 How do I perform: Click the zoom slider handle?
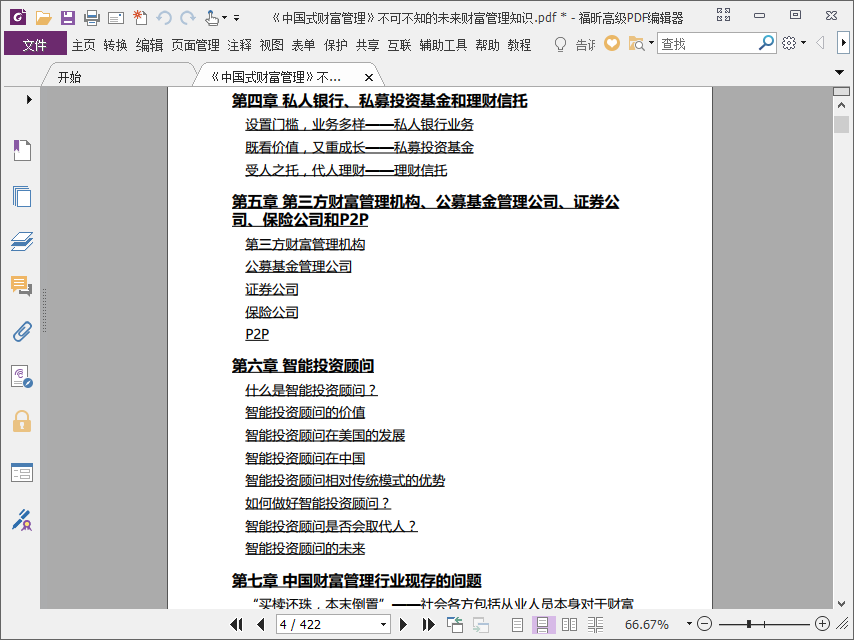(x=749, y=624)
